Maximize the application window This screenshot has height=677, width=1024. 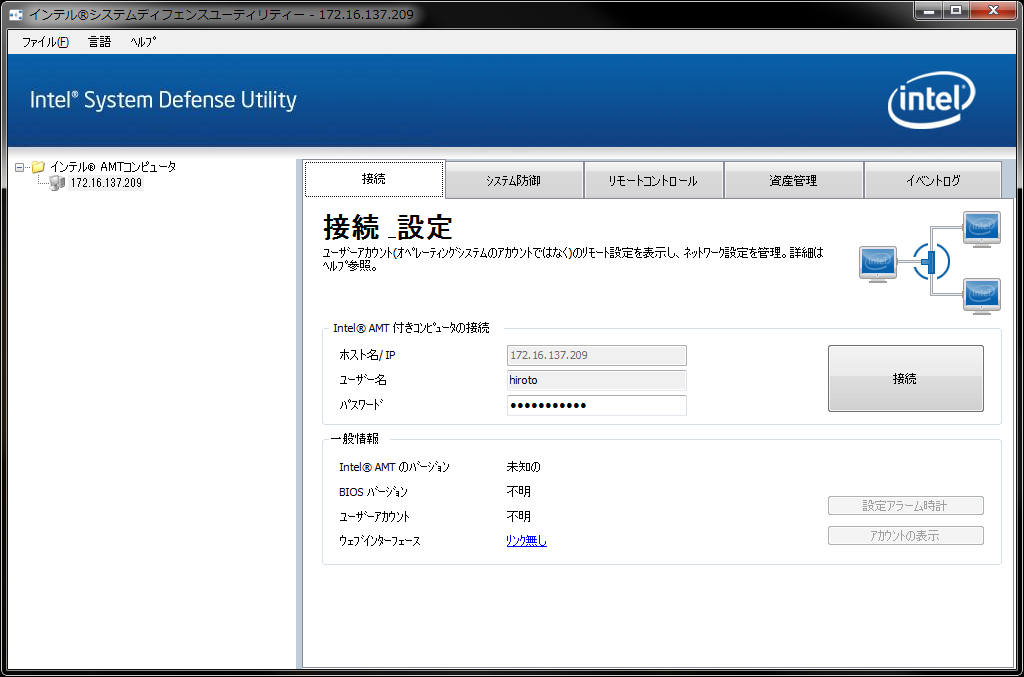pos(956,10)
